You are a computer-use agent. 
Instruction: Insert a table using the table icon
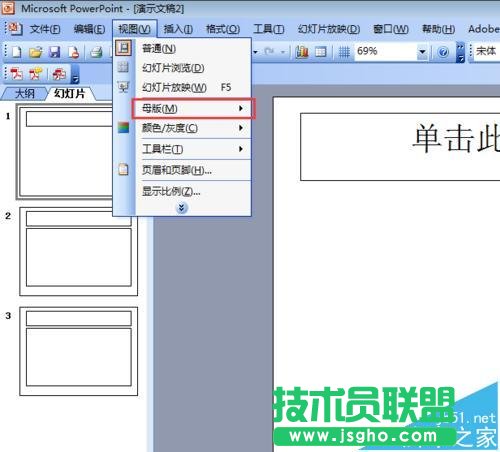tap(321, 52)
